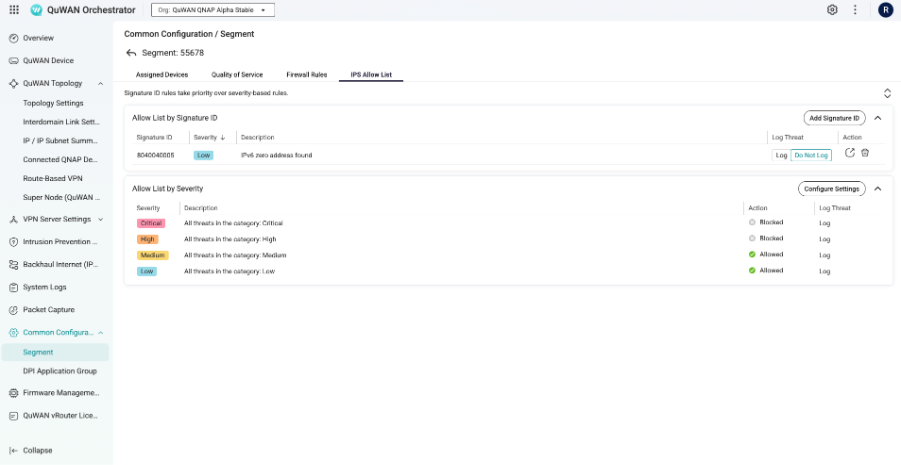The image size is (901, 465).
Task: Collapse Allow List by Signature ID section
Action: coord(878,118)
